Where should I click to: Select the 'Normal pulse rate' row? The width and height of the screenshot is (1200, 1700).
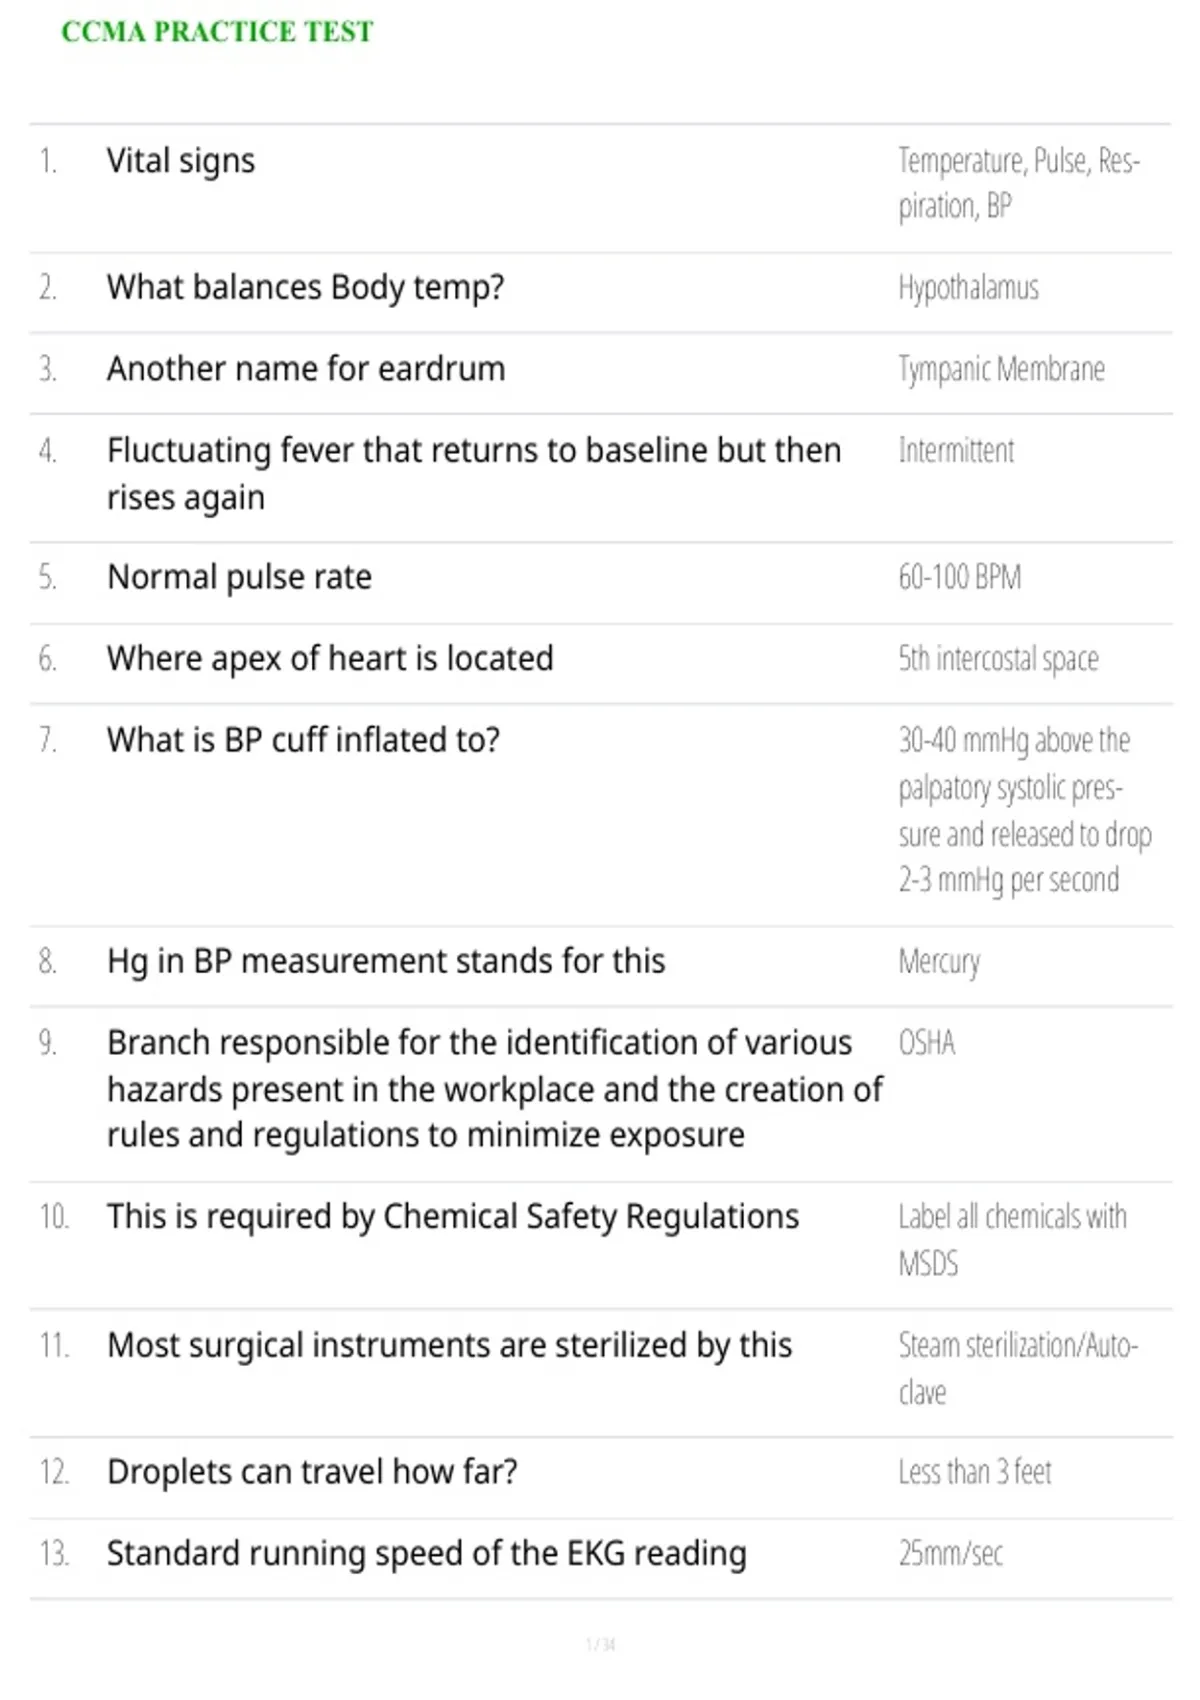[600, 583]
